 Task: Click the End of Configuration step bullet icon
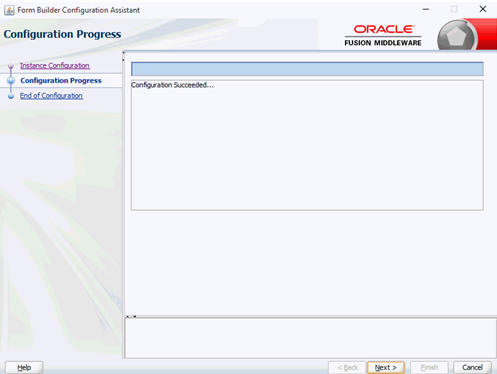(x=11, y=96)
